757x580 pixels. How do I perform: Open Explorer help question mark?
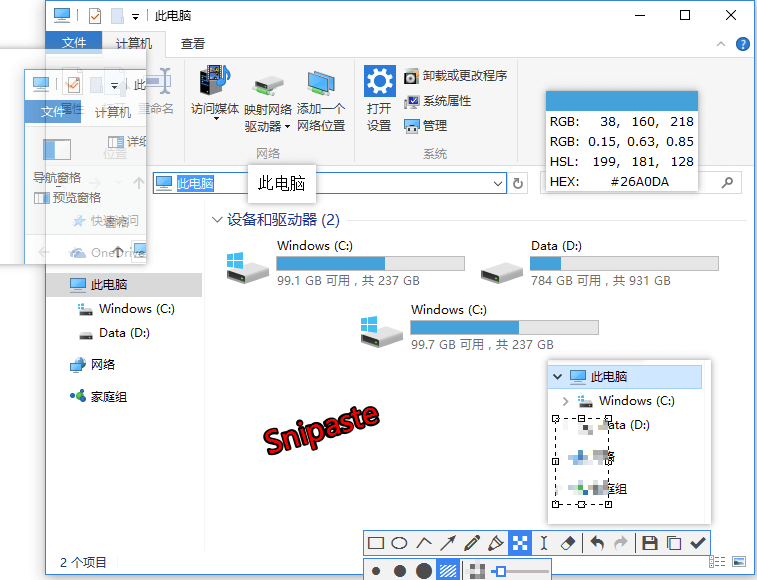pyautogui.click(x=743, y=44)
